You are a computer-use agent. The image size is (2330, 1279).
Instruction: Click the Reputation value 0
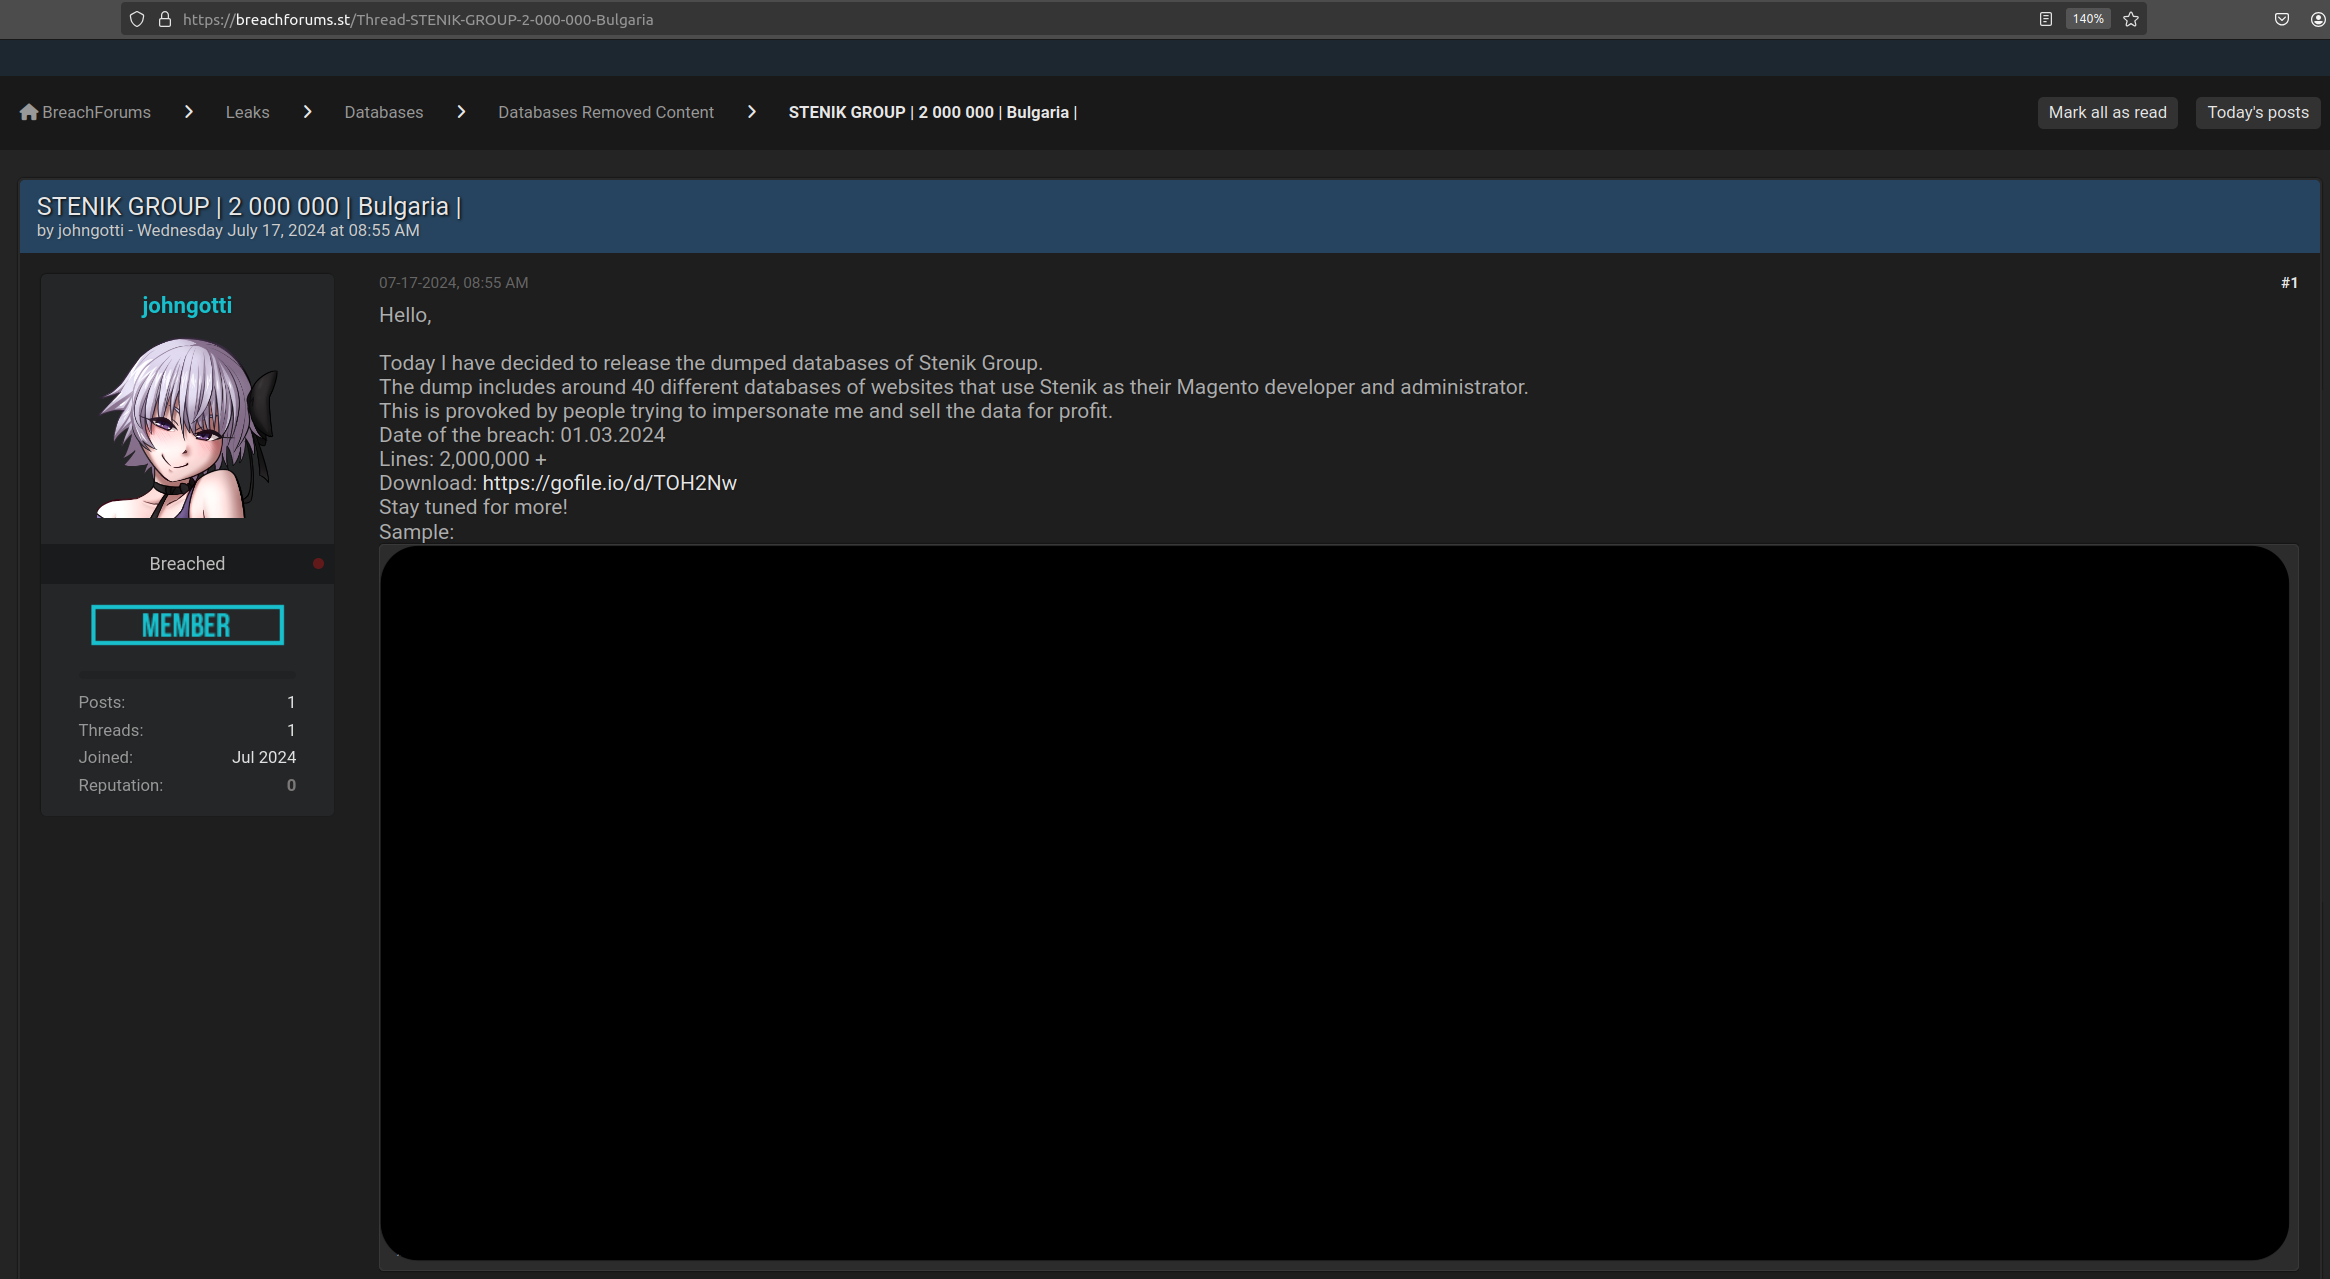point(291,785)
